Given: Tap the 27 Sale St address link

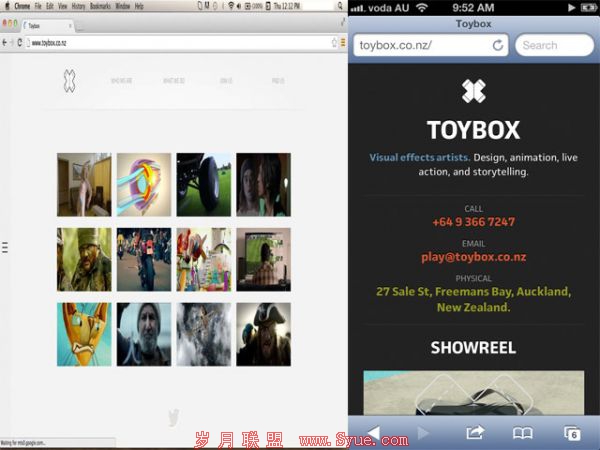Looking at the screenshot, I should 474,299.
